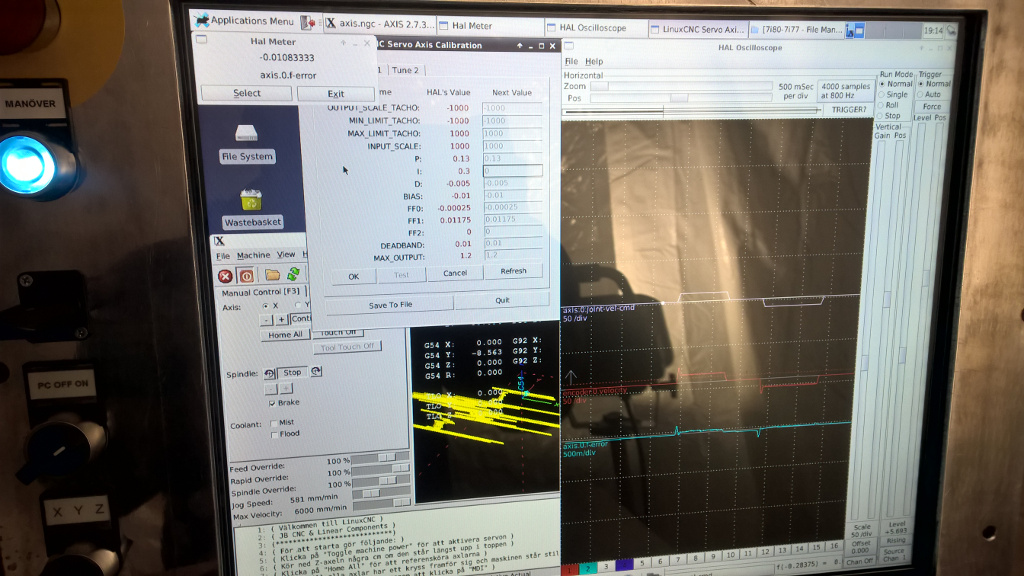
Task: Adjust the oscilloscope Horizontal Zoom slider
Action: [682, 86]
